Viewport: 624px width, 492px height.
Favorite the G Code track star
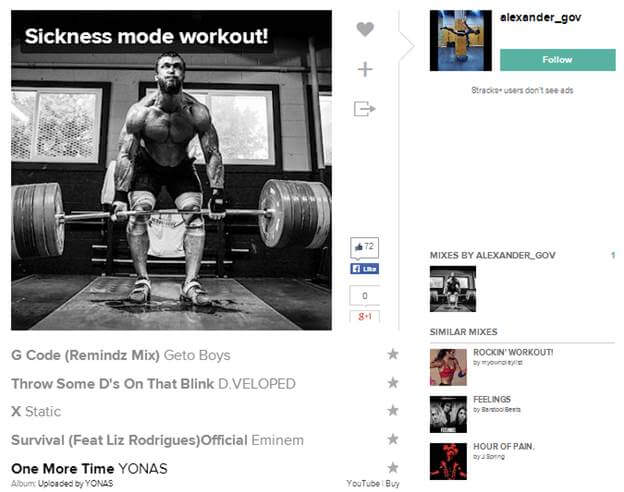(393, 354)
